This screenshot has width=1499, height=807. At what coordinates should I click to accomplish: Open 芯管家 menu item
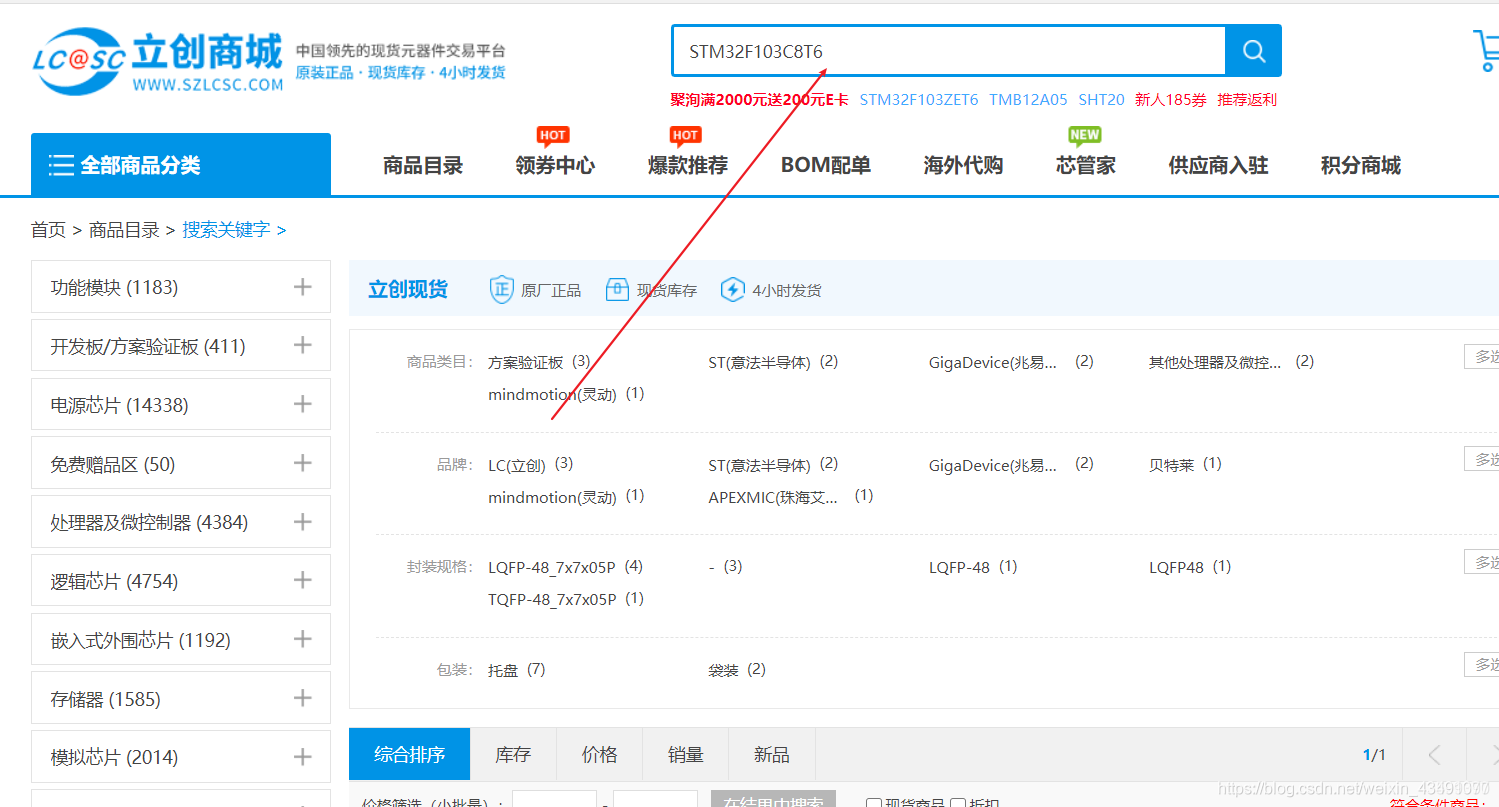pyautogui.click(x=1086, y=165)
